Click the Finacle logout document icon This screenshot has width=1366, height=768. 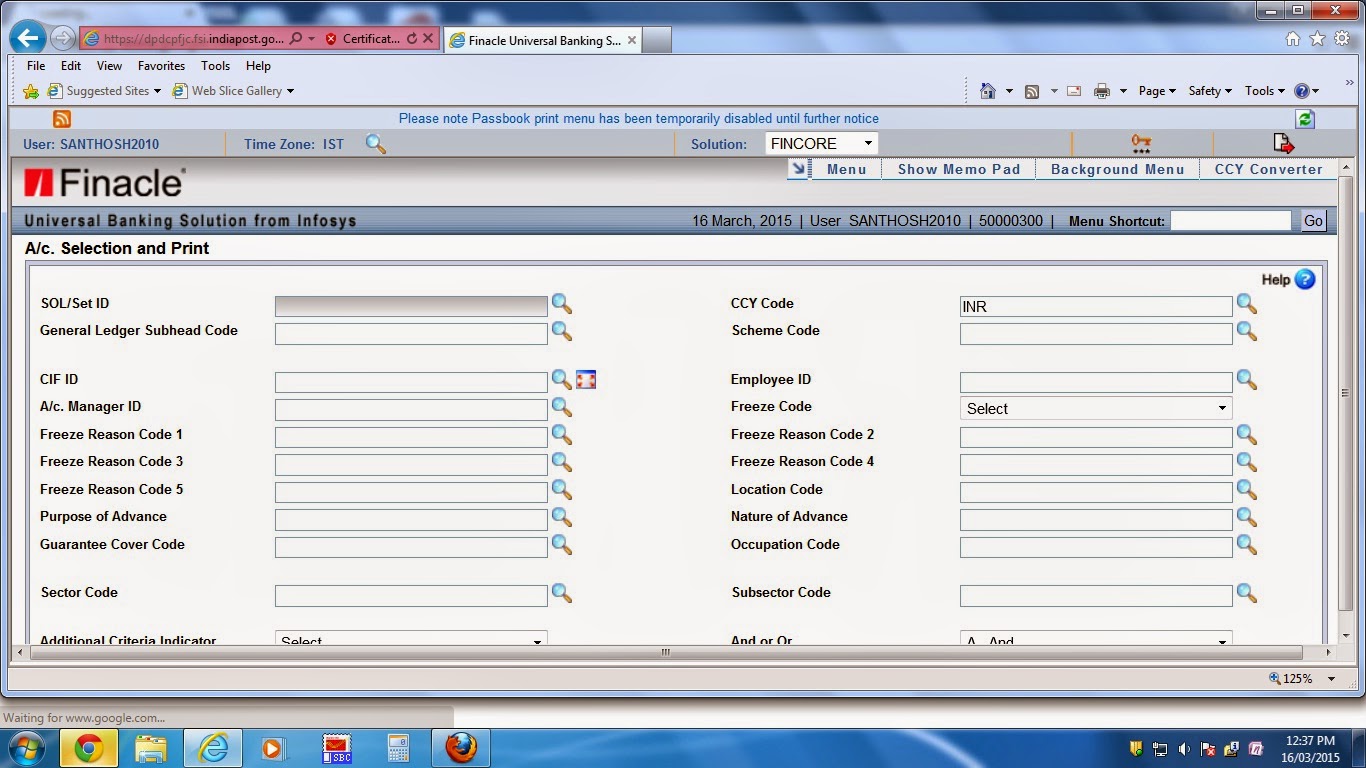pos(1283,144)
